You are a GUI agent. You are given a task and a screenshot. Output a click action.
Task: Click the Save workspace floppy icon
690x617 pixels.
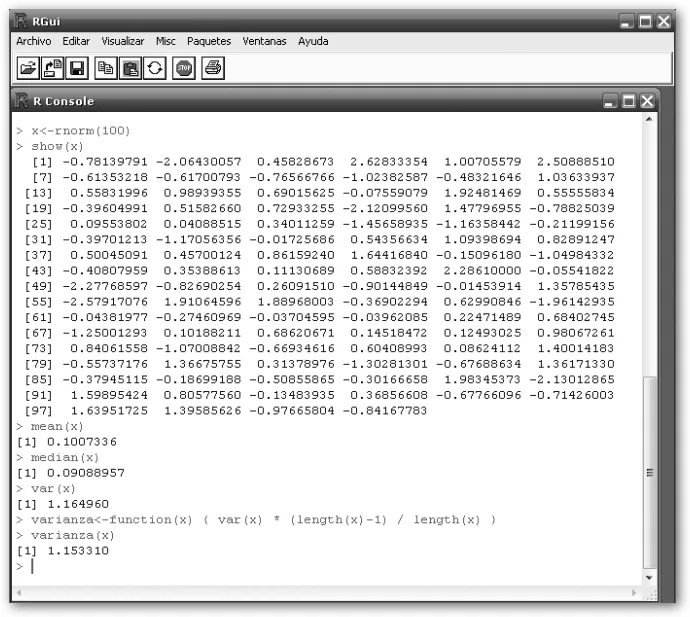tap(77, 68)
